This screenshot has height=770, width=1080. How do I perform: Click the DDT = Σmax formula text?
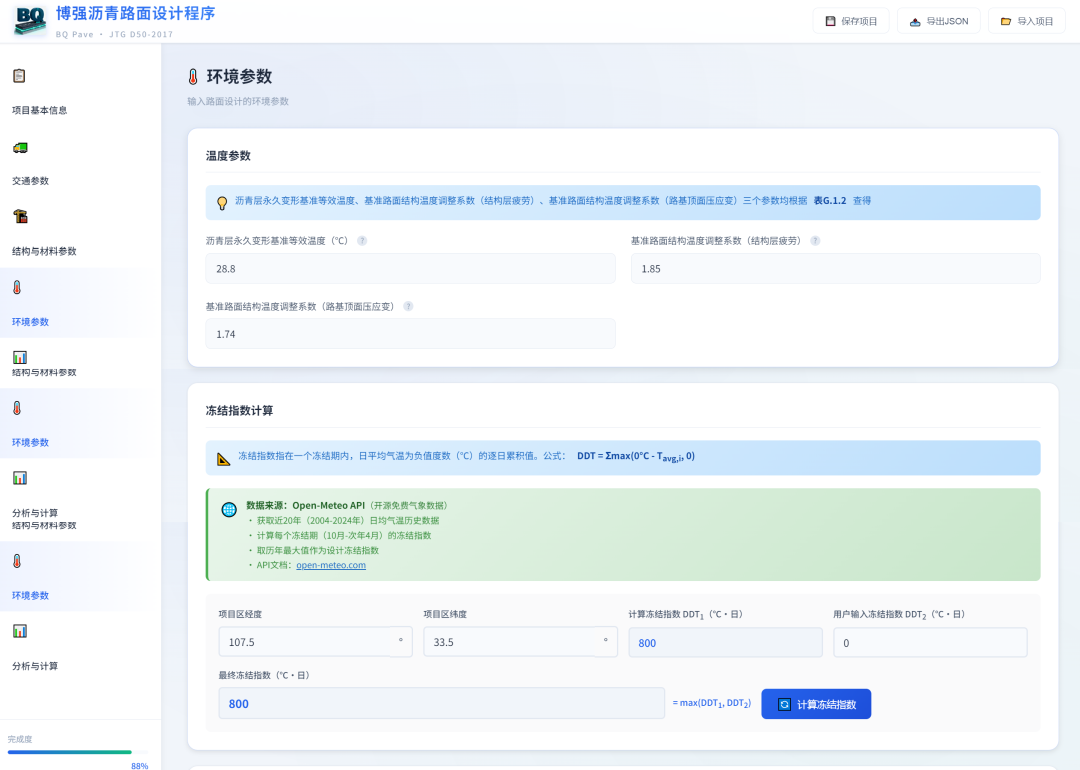pos(636,457)
